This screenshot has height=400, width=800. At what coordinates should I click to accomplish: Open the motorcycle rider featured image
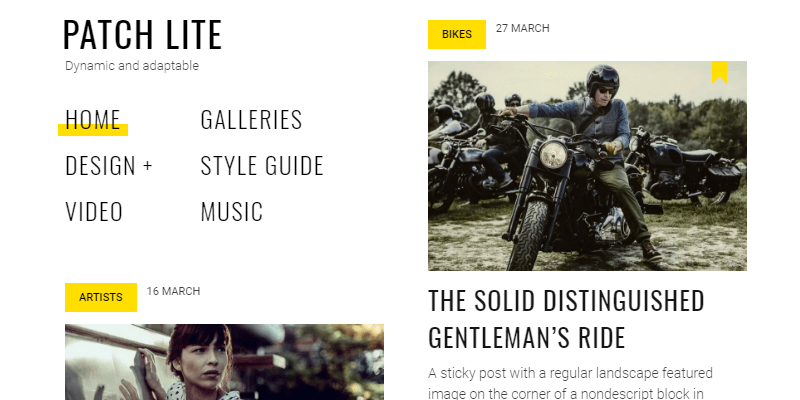click(x=587, y=166)
